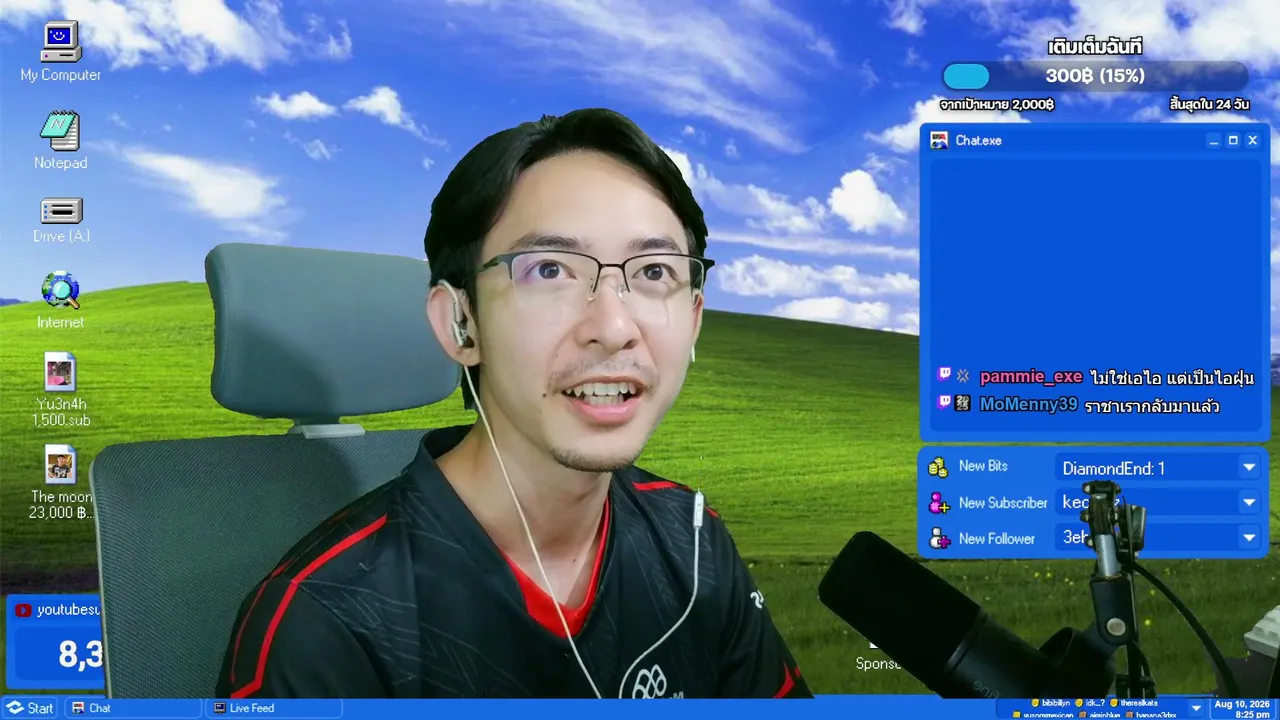
Task: Click the YouTube icon in subscriber widget
Action: (x=23, y=610)
